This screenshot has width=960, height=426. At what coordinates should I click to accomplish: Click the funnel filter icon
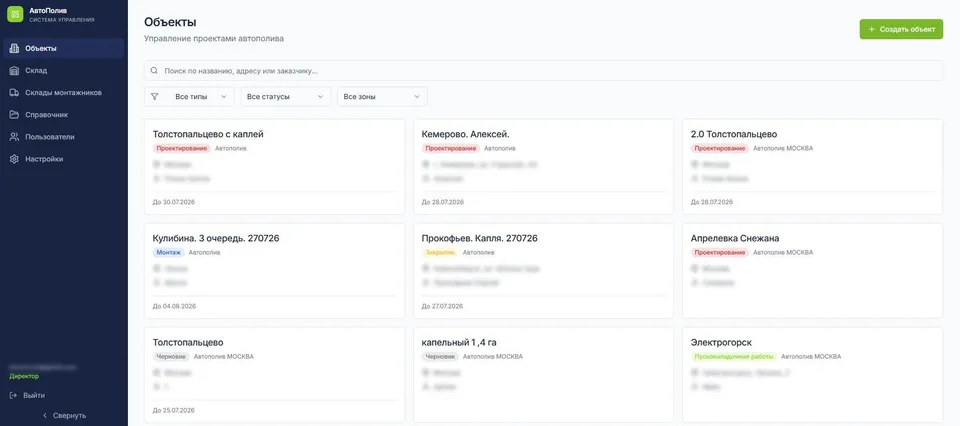pos(154,96)
